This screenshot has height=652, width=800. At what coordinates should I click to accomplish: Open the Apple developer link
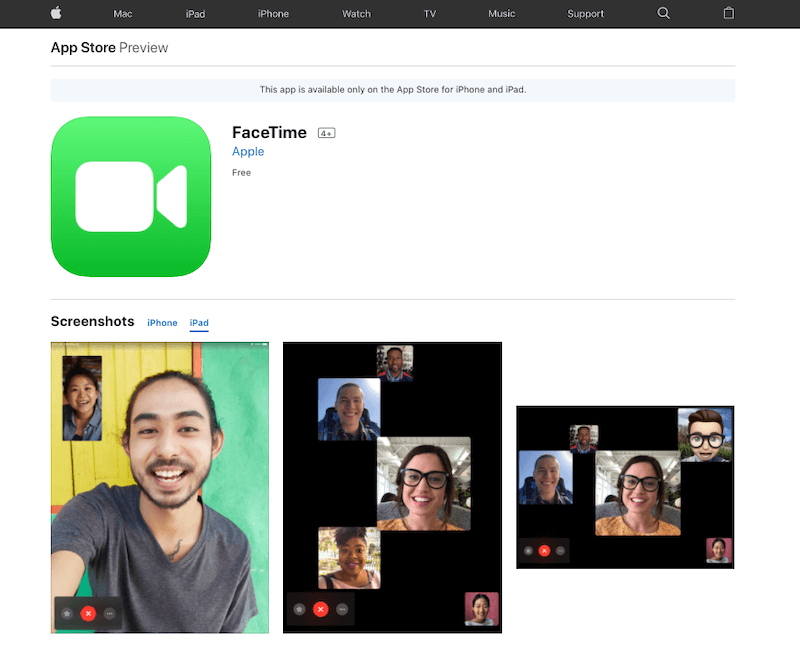pyautogui.click(x=248, y=152)
